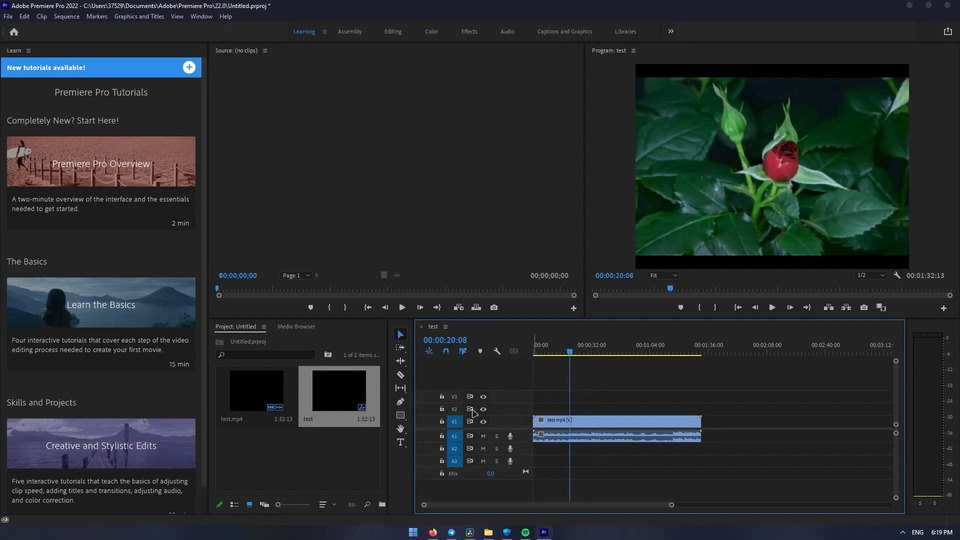Switch to the Media Browser tab

pyautogui.click(x=296, y=327)
